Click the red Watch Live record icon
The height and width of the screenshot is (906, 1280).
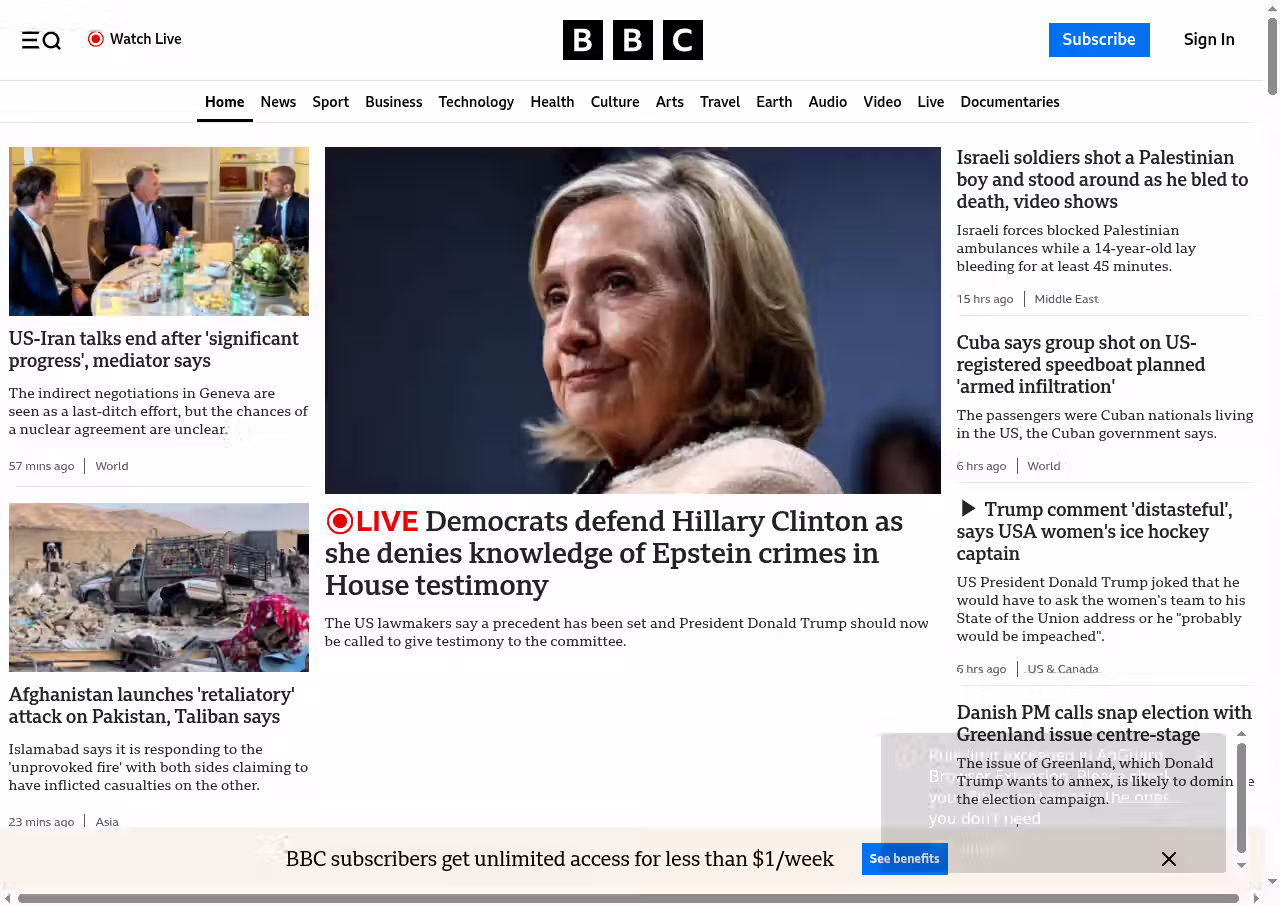click(x=96, y=39)
